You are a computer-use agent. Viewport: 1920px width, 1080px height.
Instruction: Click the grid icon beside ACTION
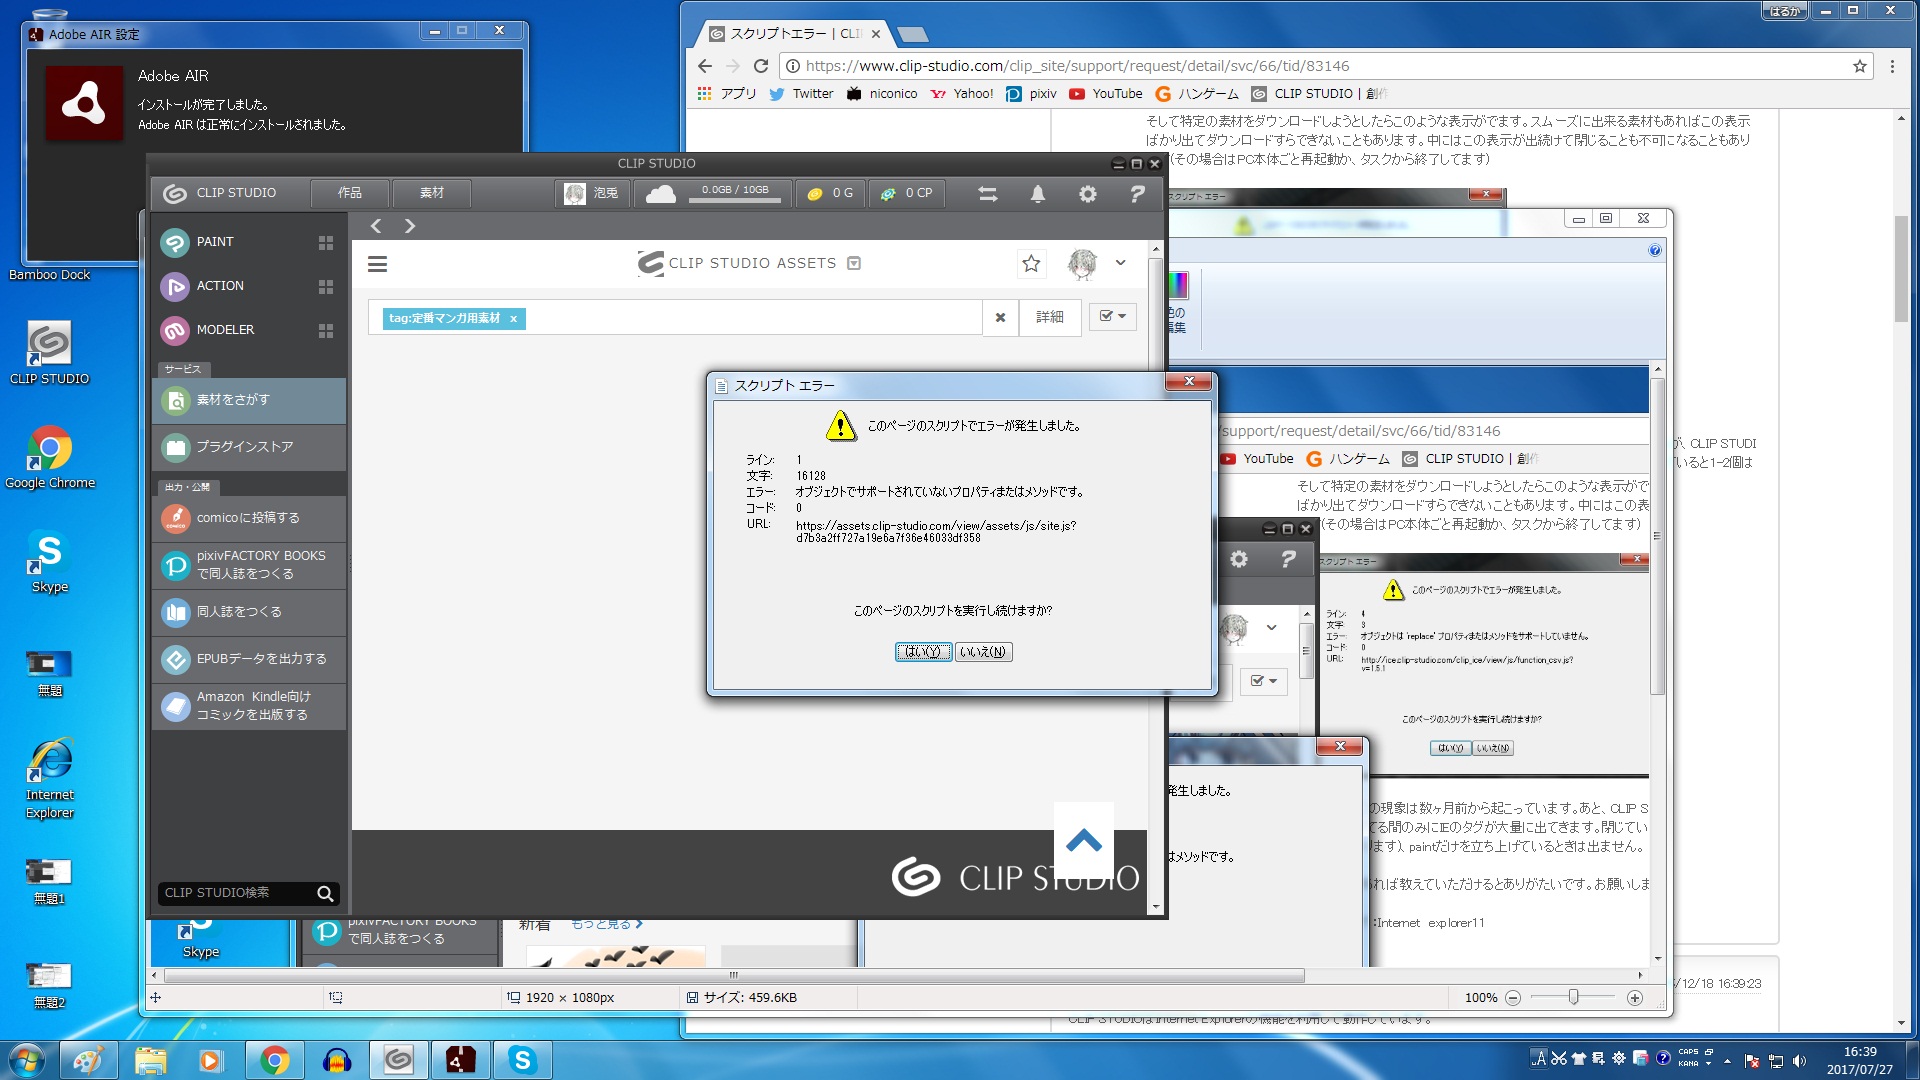click(x=326, y=287)
